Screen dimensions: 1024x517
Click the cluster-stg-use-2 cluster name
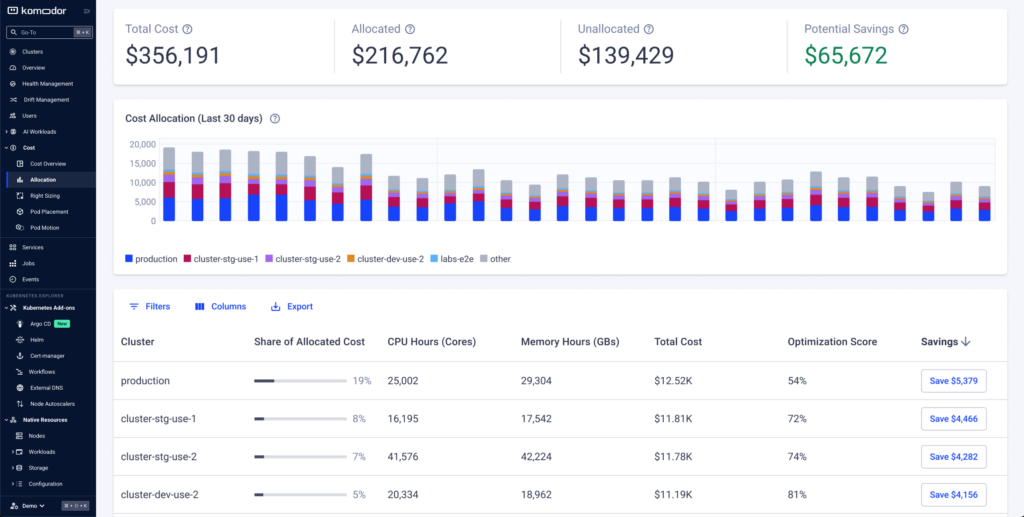[159, 456]
